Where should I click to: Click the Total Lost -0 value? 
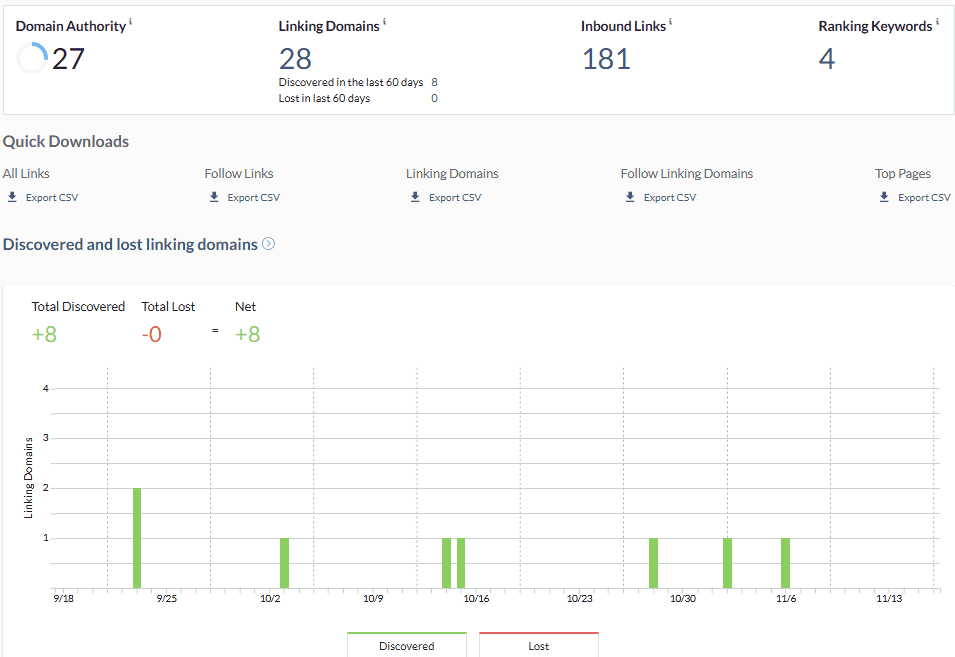(x=152, y=334)
